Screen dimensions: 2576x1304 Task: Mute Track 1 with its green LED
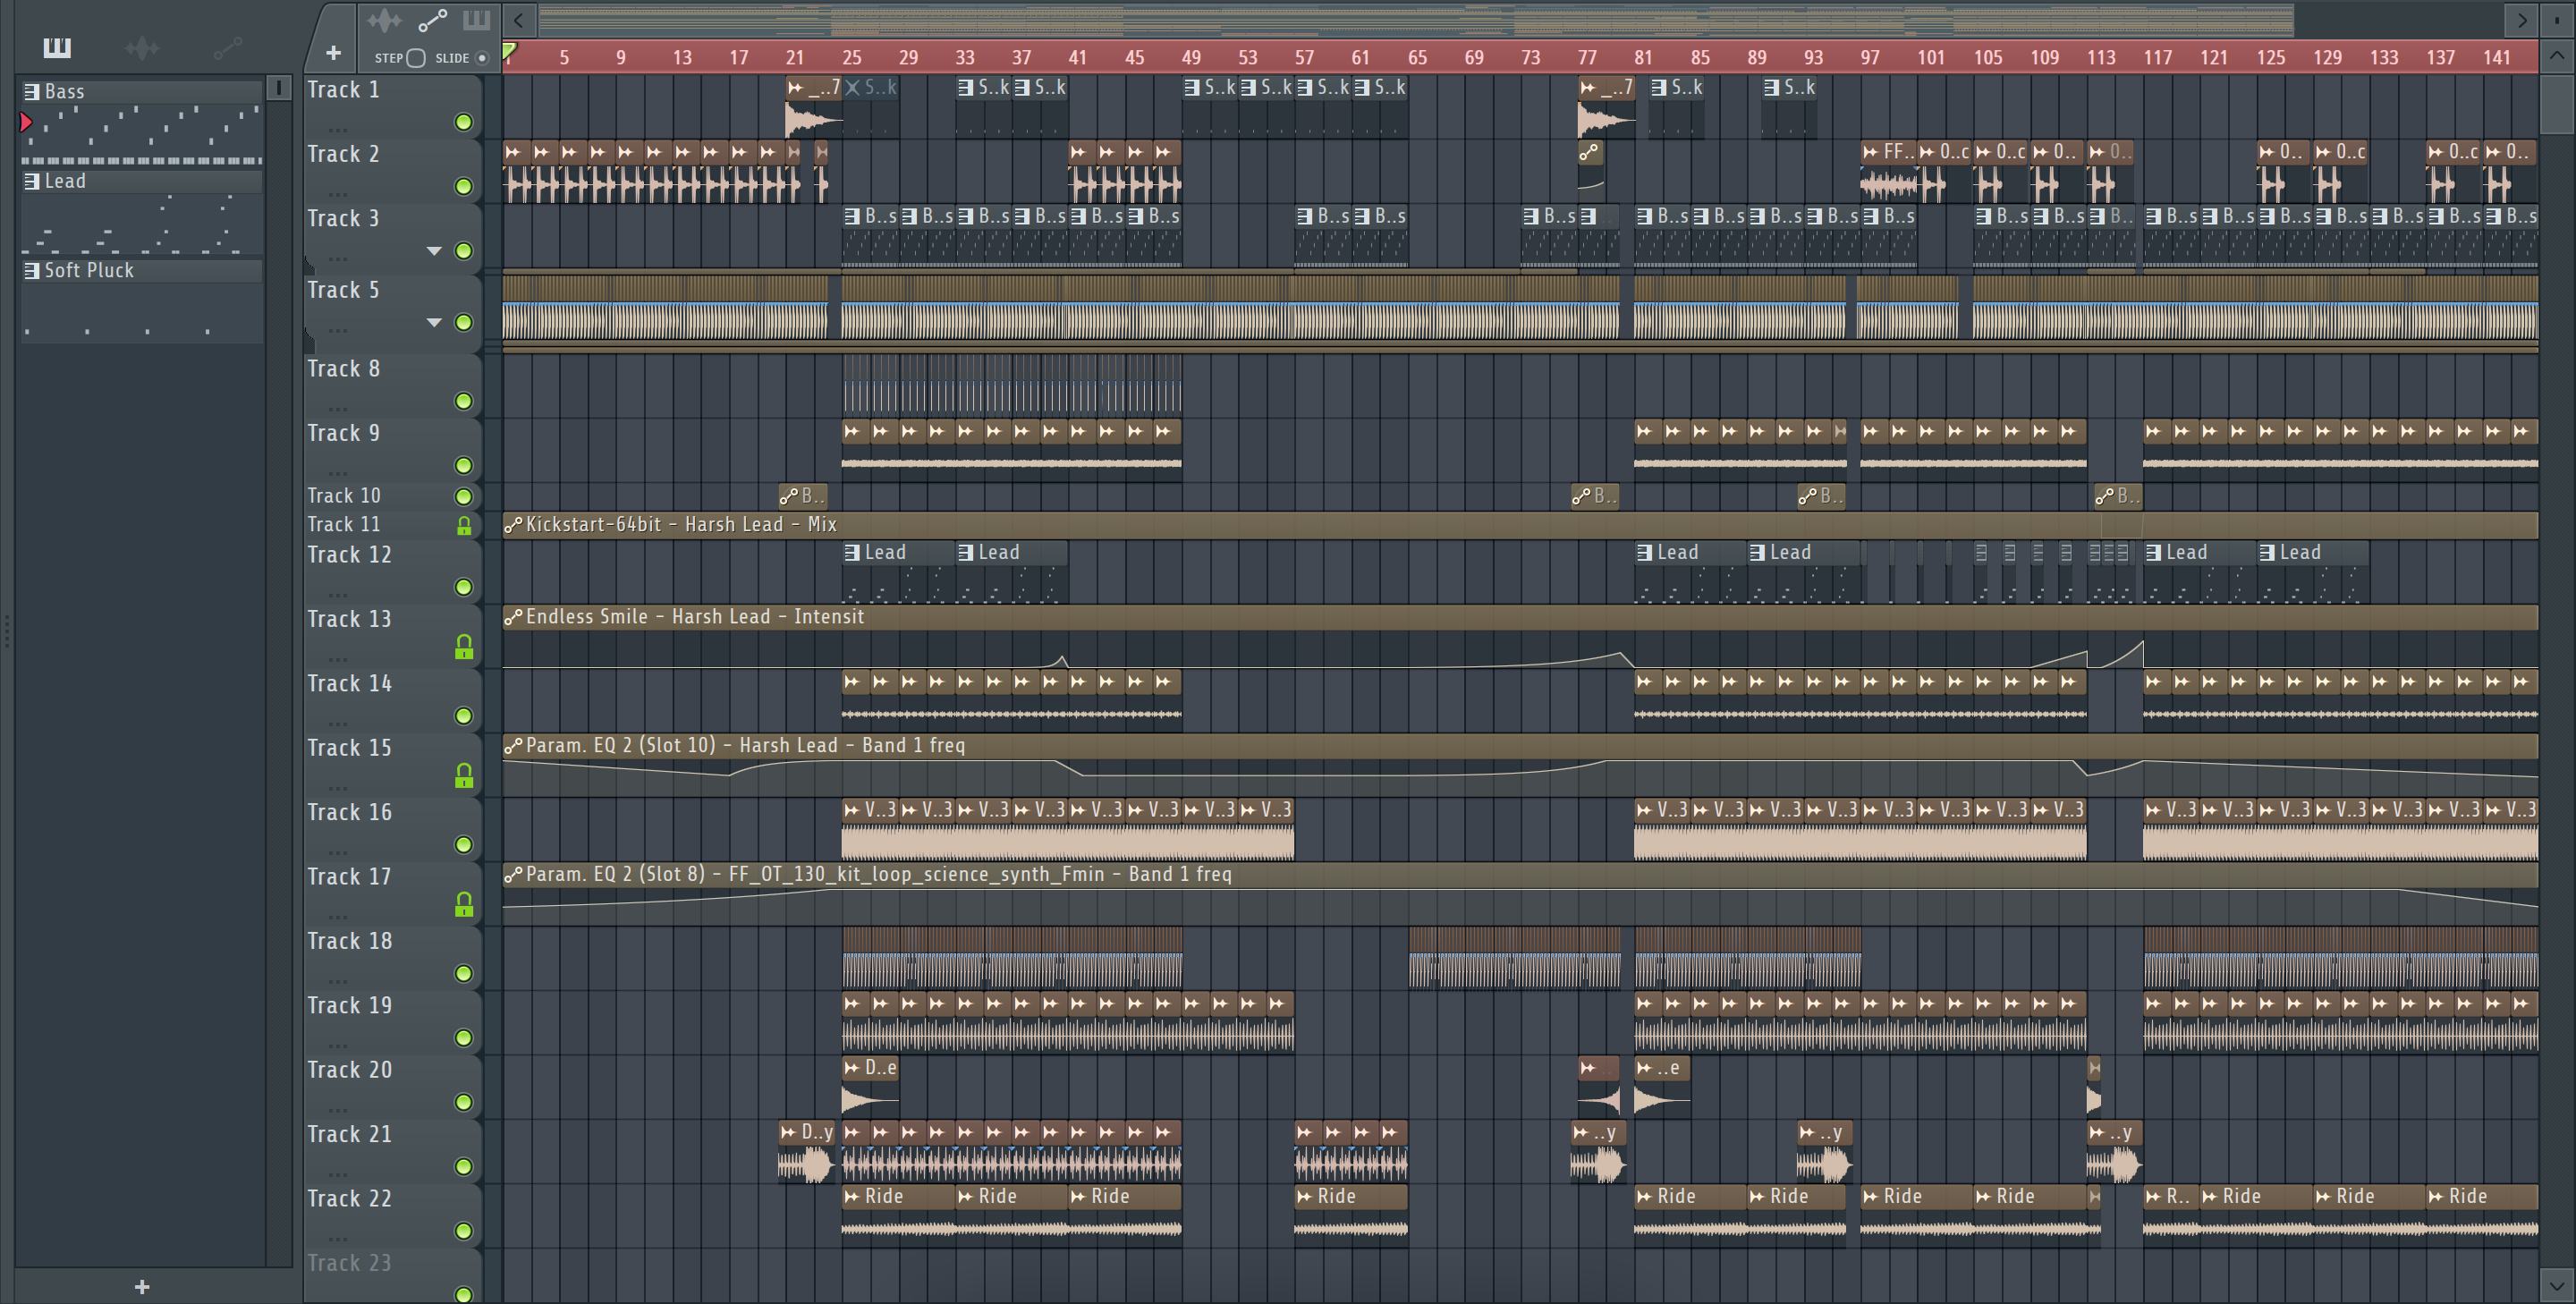click(463, 122)
